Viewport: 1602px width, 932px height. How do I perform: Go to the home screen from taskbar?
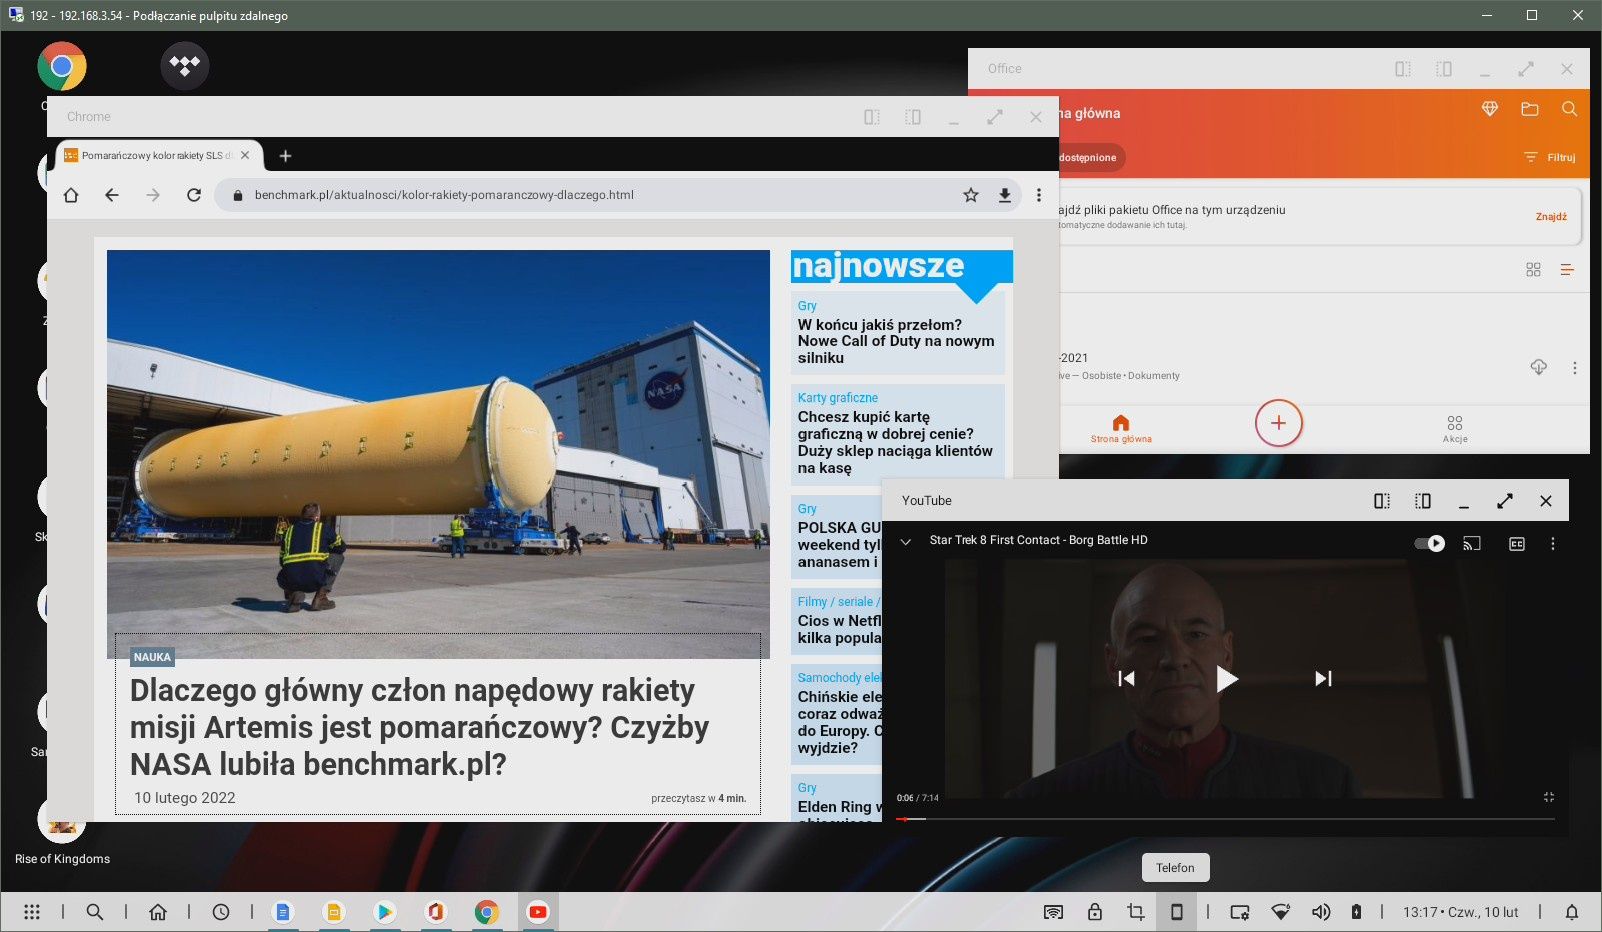158,912
